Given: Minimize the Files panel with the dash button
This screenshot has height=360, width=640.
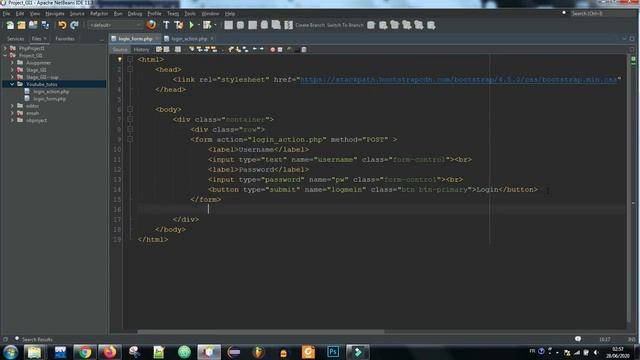Looking at the screenshot, I should coord(102,39).
